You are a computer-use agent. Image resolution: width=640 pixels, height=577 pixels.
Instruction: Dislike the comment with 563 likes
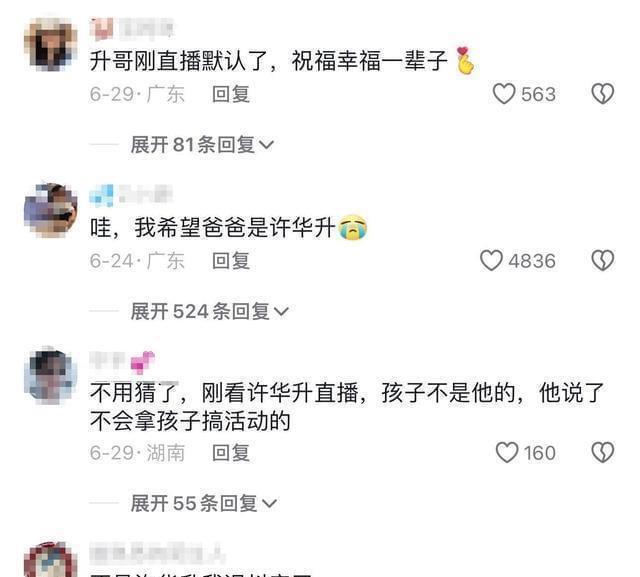(603, 94)
